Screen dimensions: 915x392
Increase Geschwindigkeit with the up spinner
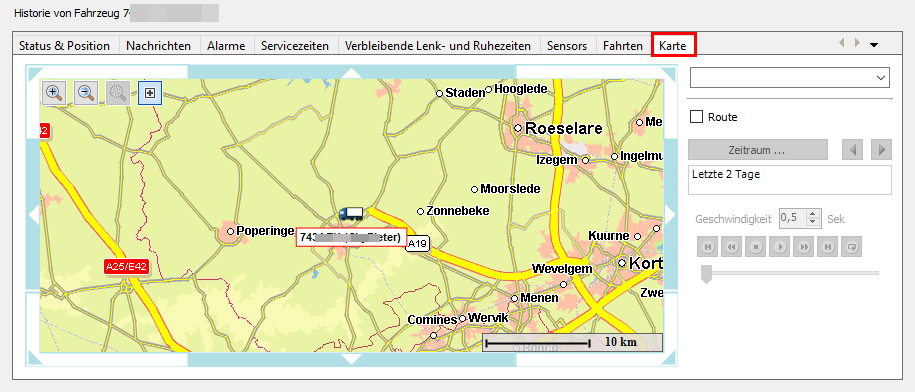coord(813,215)
